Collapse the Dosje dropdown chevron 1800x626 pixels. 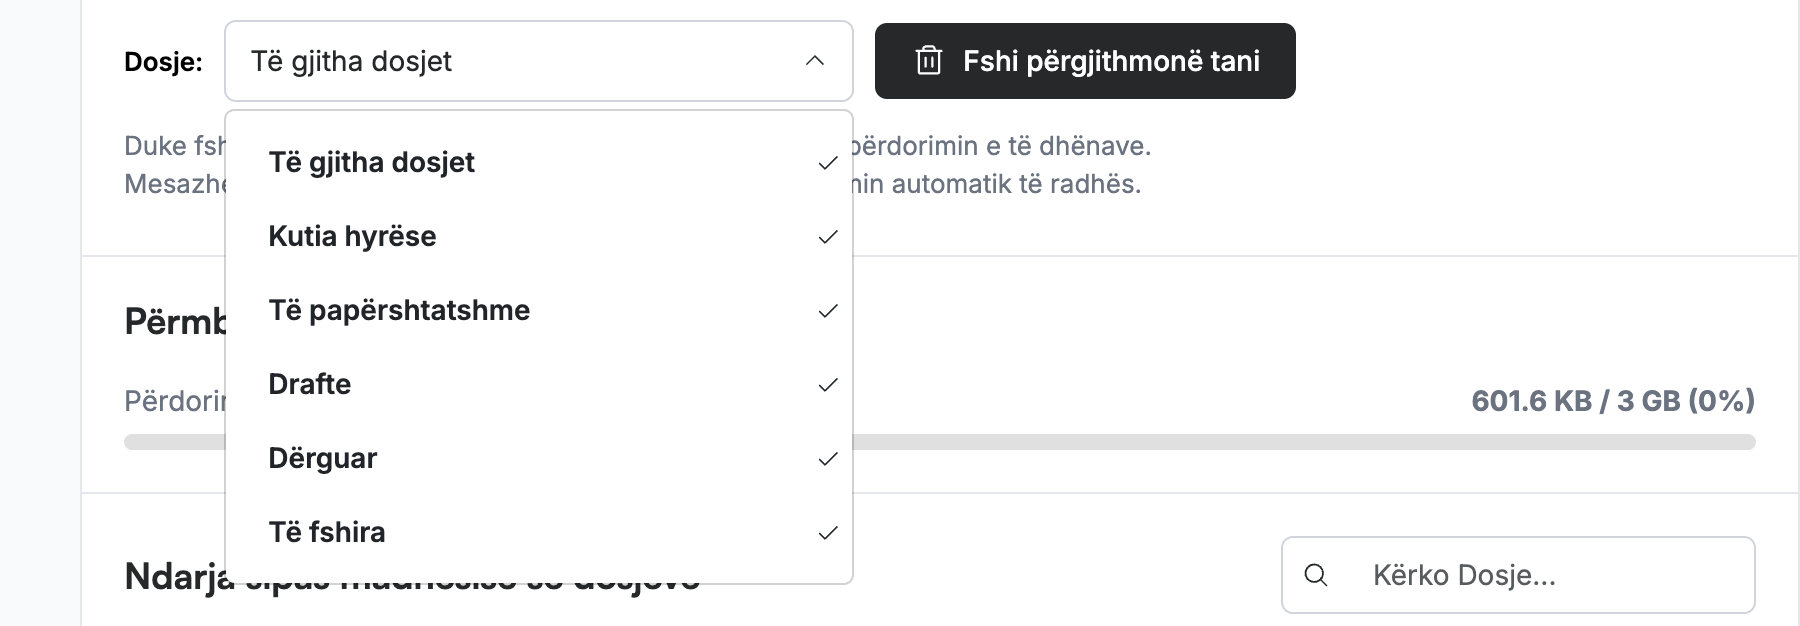815,61
